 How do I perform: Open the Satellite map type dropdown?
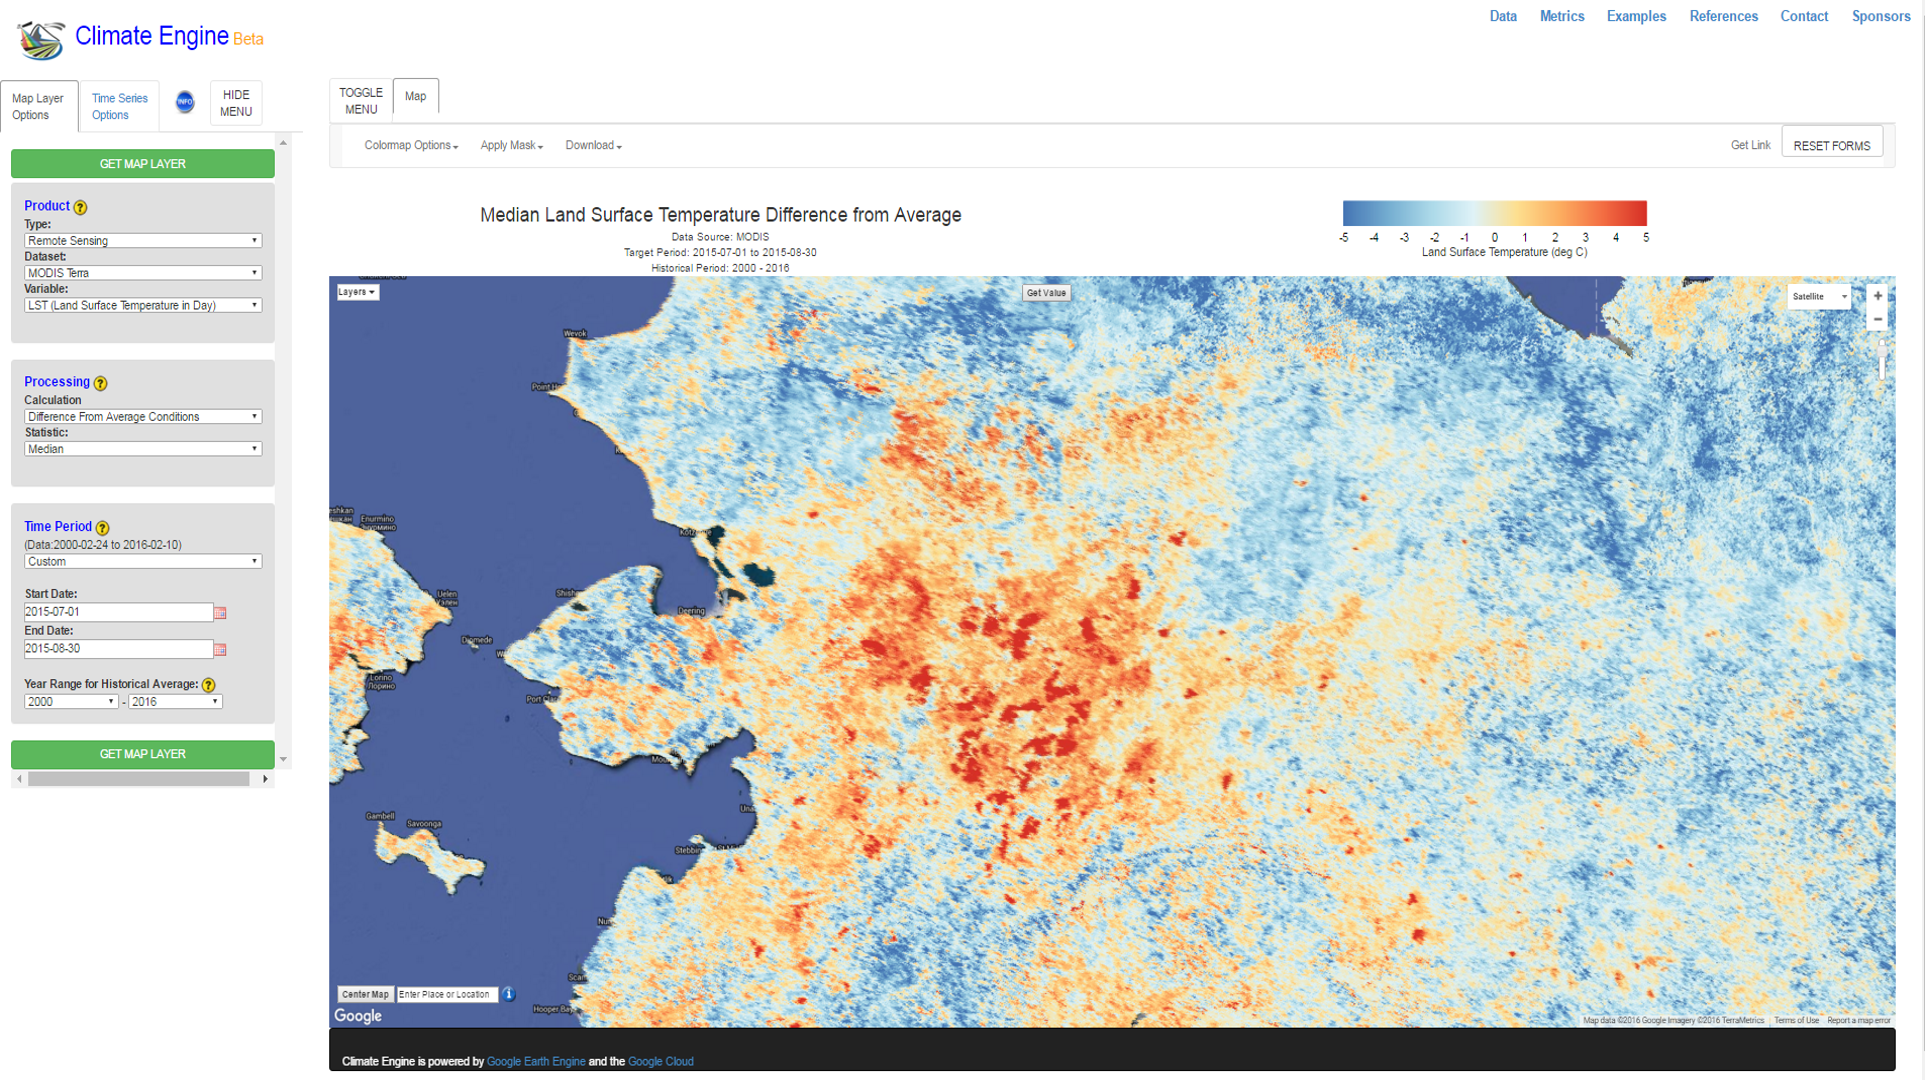(x=1818, y=296)
